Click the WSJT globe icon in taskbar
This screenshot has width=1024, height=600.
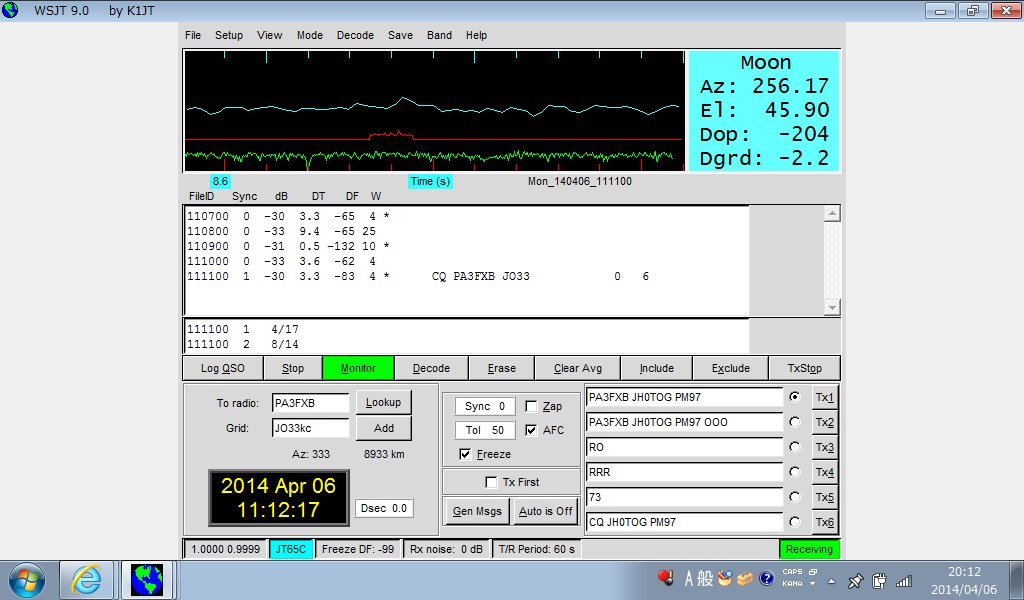tap(147, 580)
